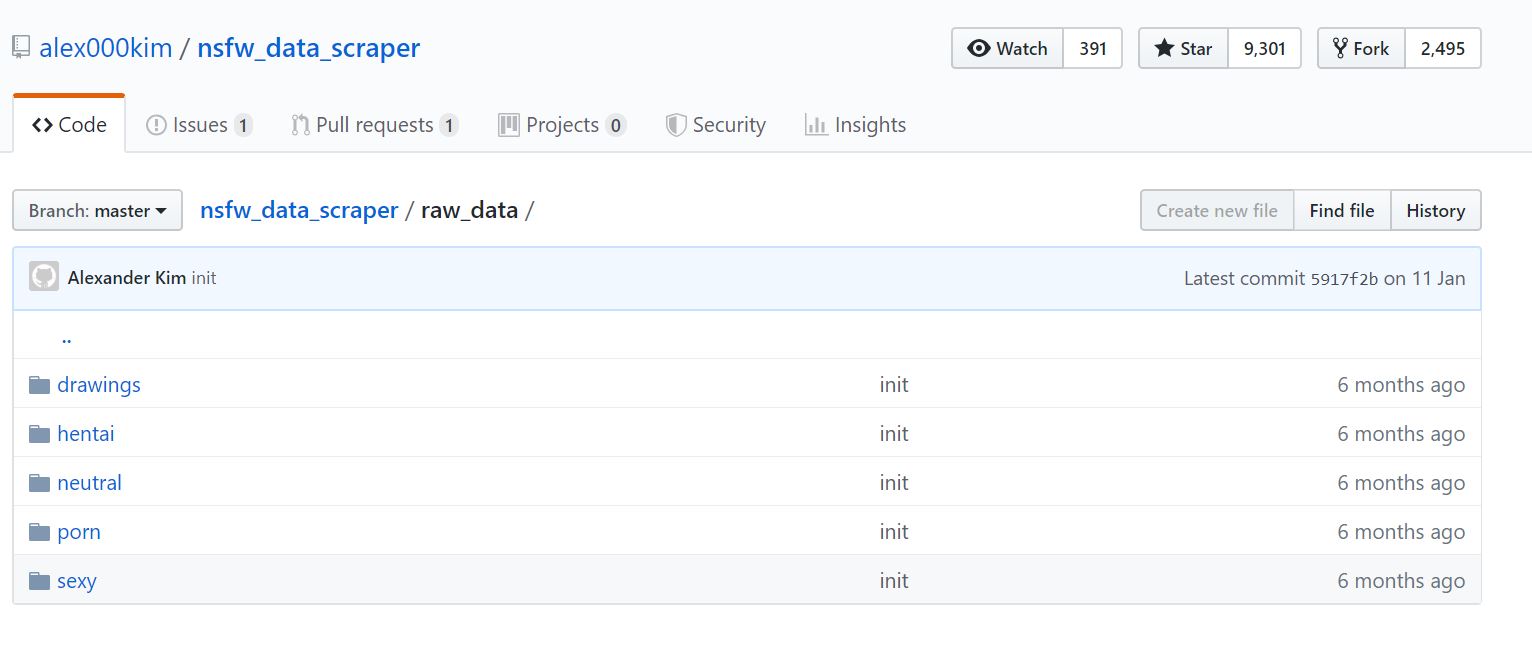Click "6 months ago" in sexy row
This screenshot has width=1532, height=647.
[x=1401, y=581]
